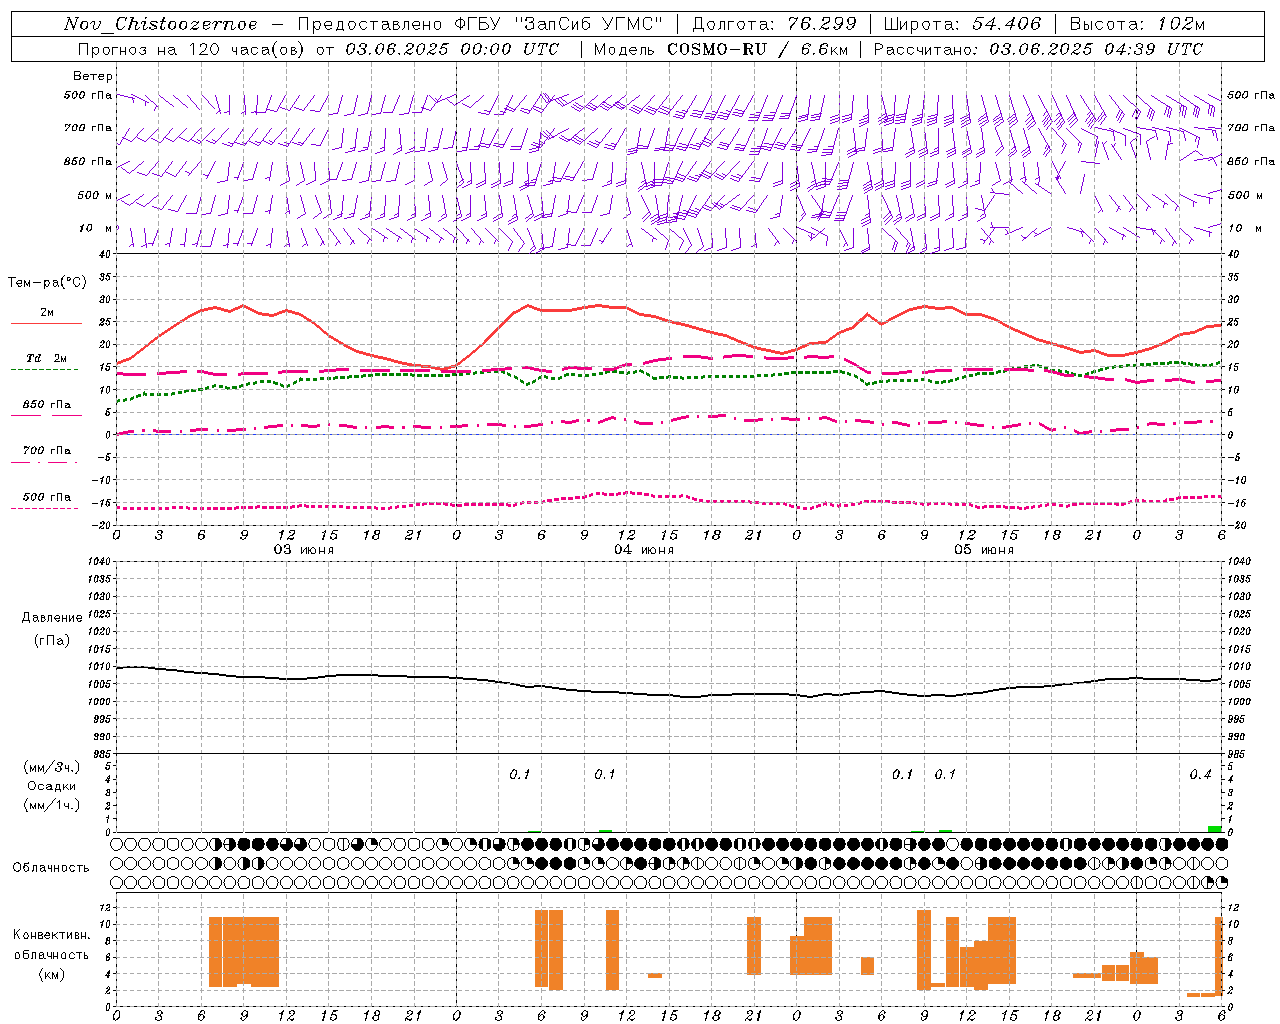Click the tall green precipitation bar at the far right
The height and width of the screenshot is (1024, 1280).
tap(1214, 829)
